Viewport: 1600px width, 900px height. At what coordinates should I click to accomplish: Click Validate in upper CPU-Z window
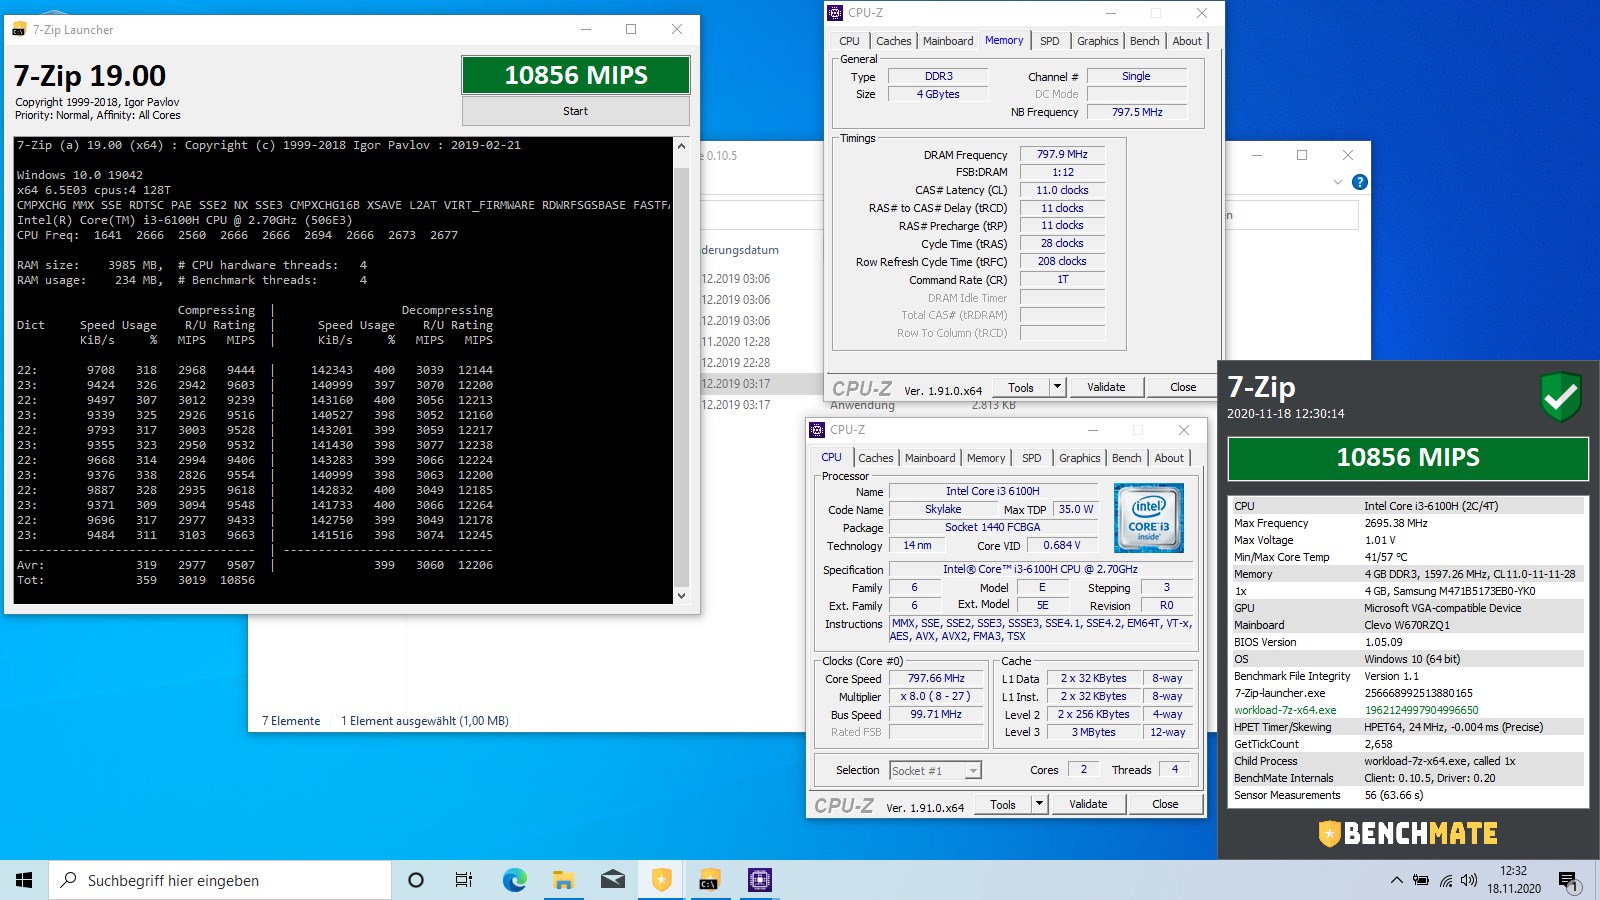pyautogui.click(x=1106, y=387)
